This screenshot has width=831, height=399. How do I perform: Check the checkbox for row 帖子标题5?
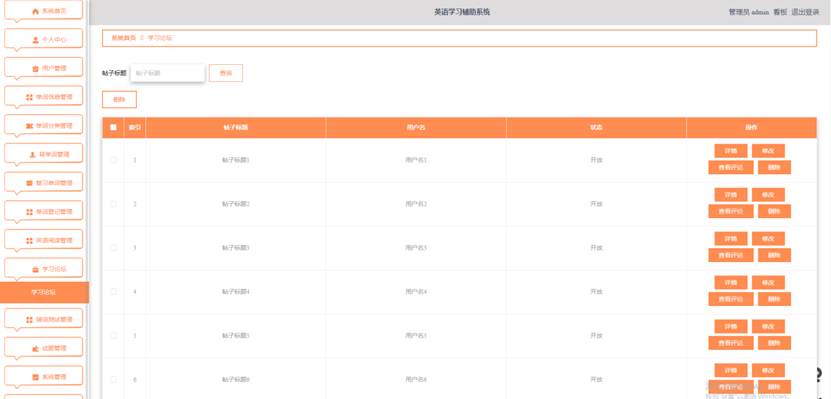[x=113, y=335]
